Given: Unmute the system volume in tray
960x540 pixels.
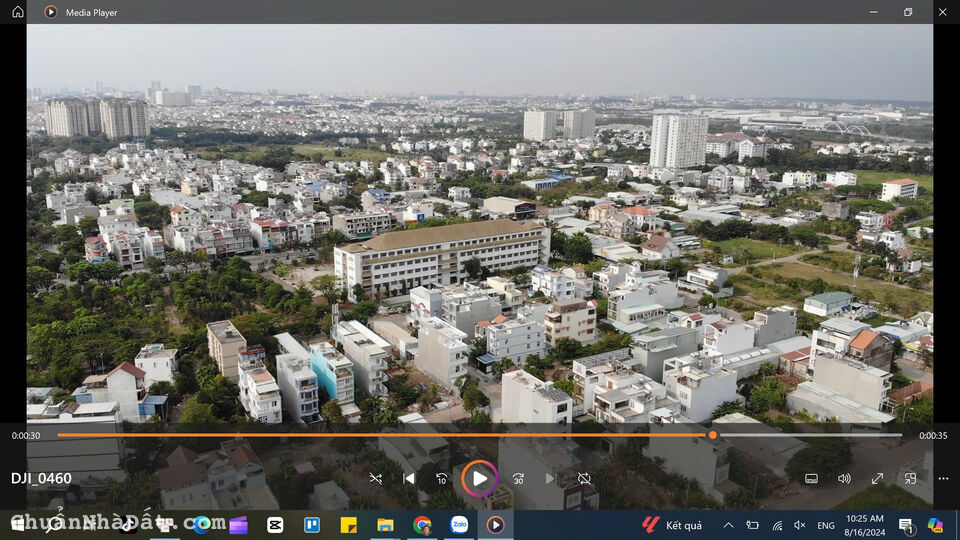Looking at the screenshot, I should (800, 525).
